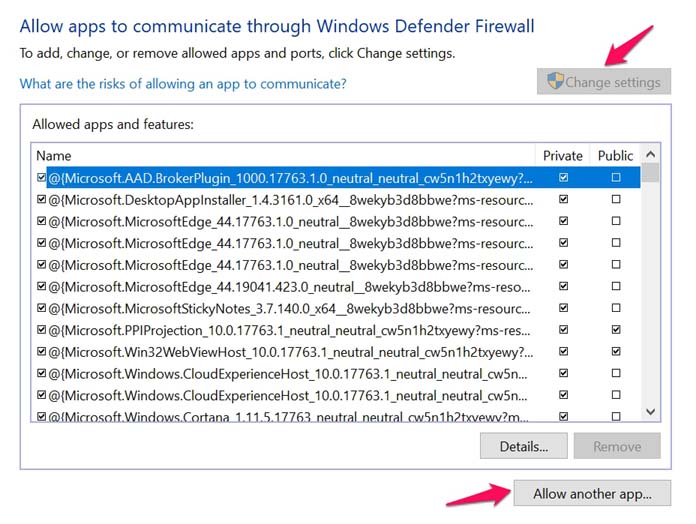Enable Public checkbox for DesktopAppInstaller
The height and width of the screenshot is (524, 696).
click(x=616, y=199)
